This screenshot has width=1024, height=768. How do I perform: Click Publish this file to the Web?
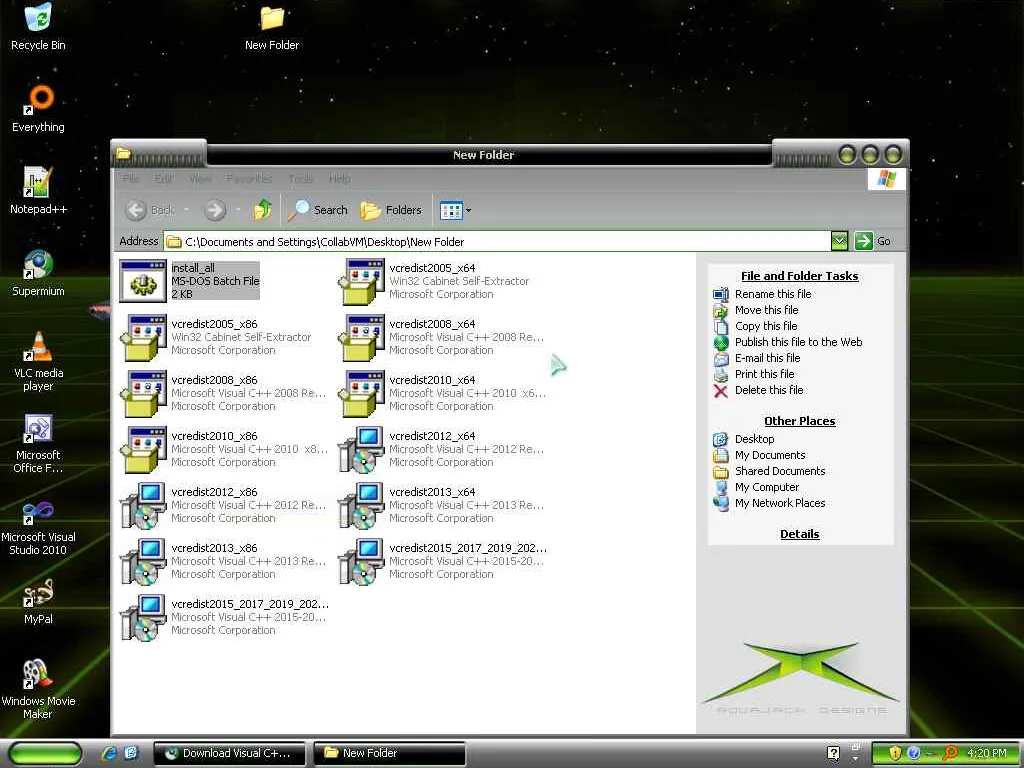pos(798,342)
